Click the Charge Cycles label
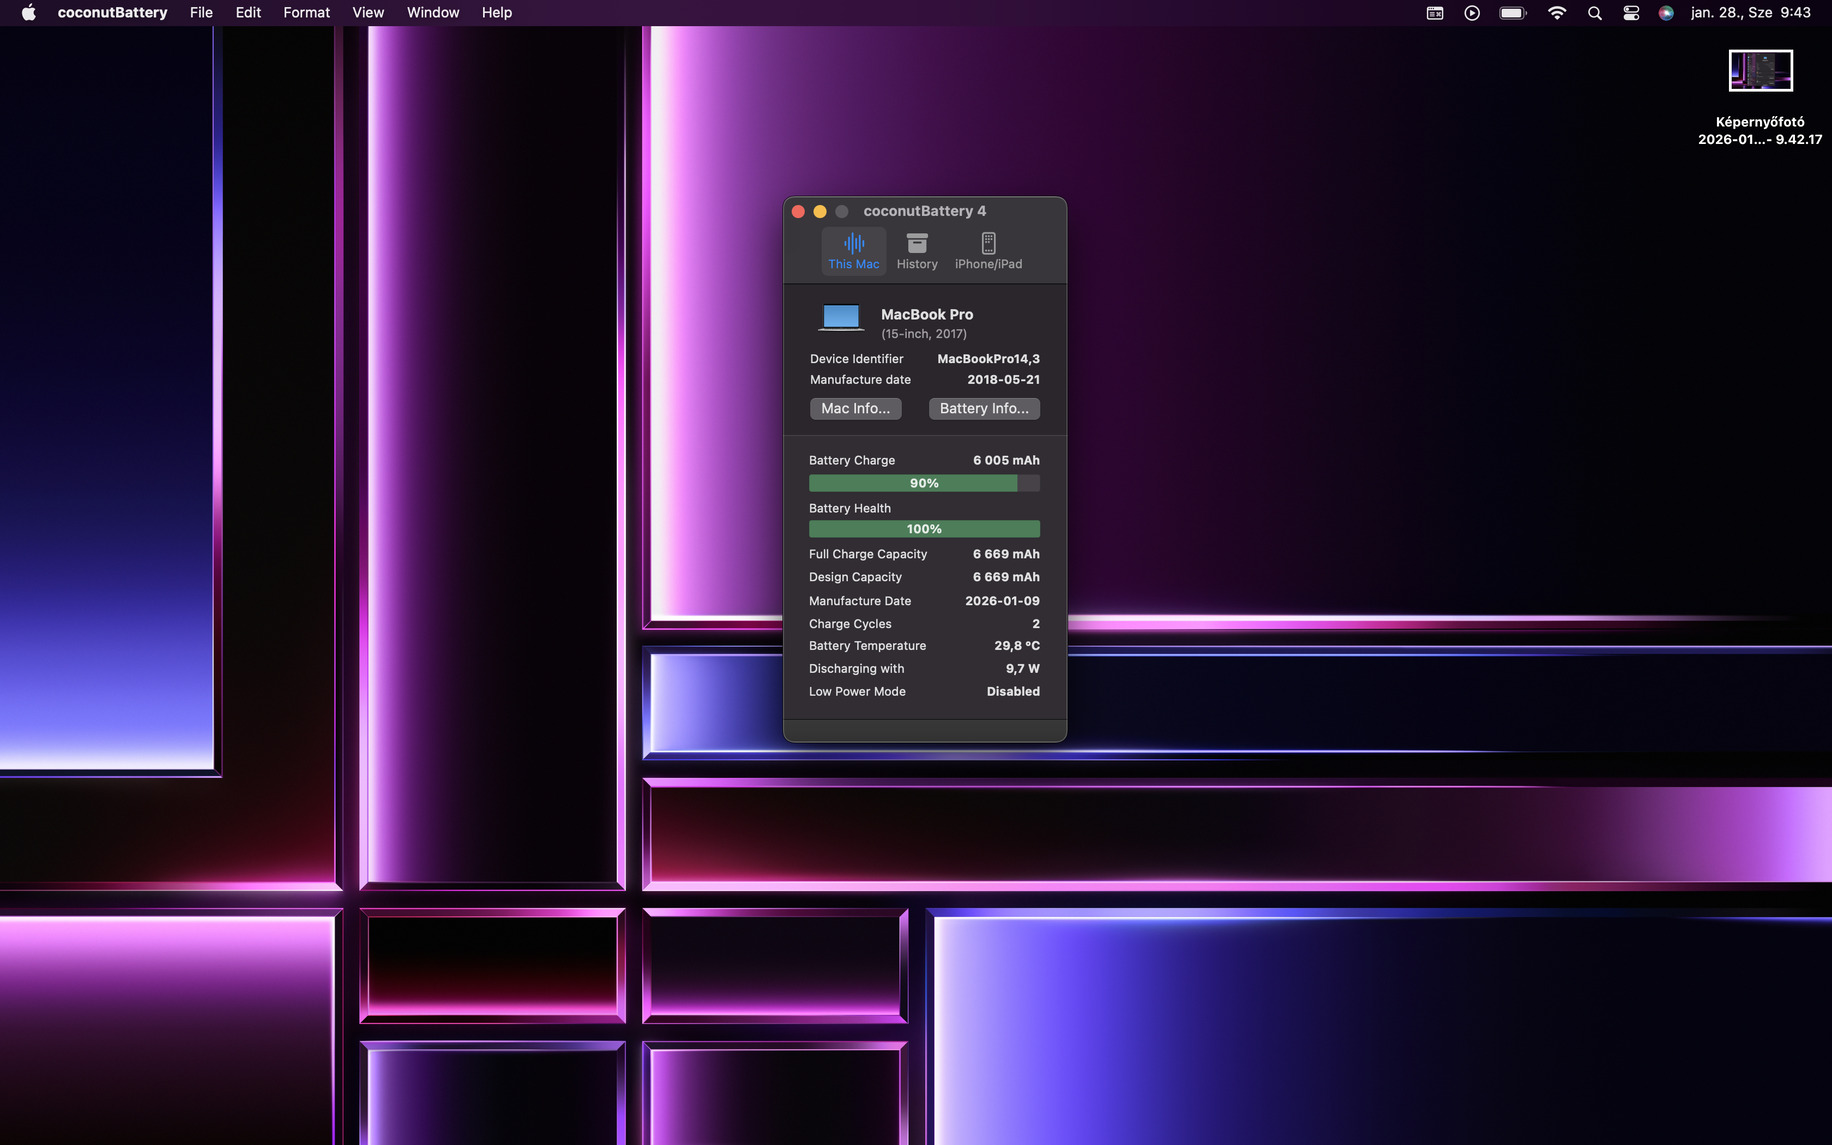 tap(850, 624)
